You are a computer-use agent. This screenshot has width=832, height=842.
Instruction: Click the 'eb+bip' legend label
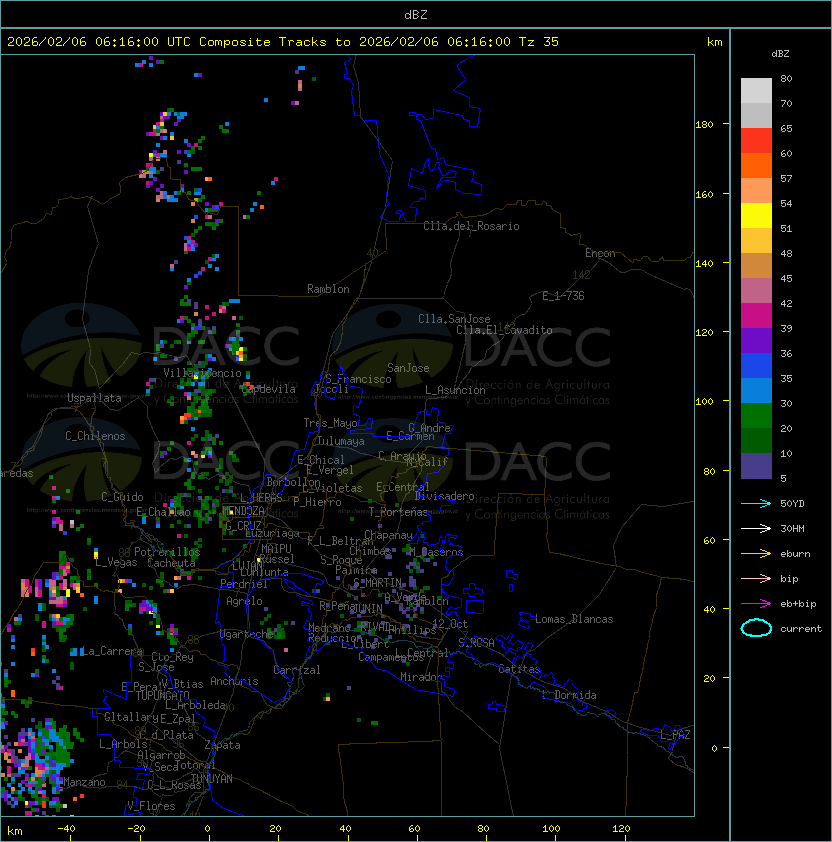click(x=798, y=604)
